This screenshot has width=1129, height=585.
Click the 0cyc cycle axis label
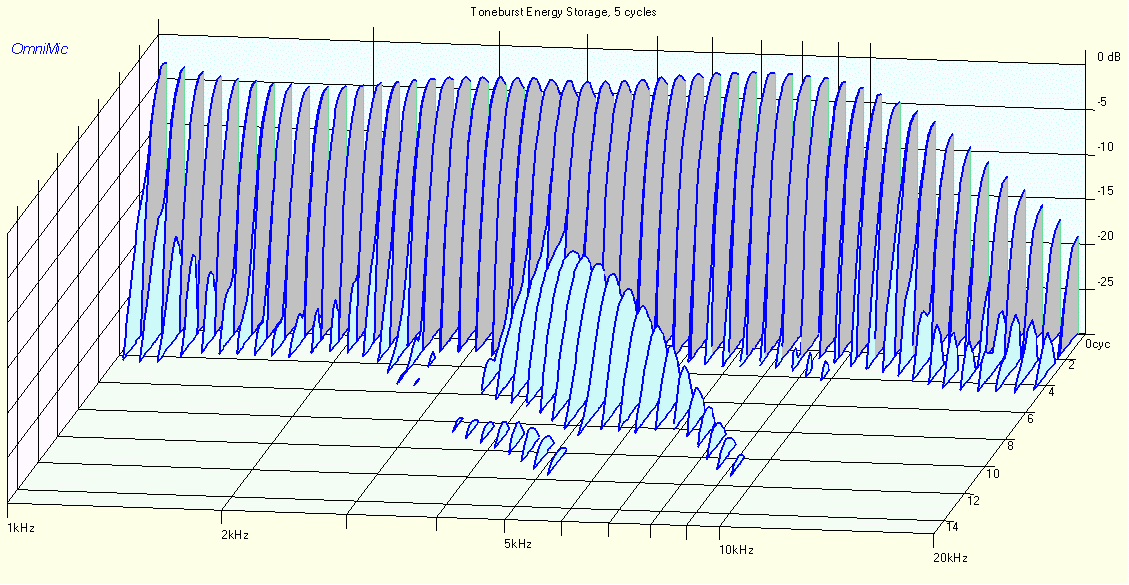(1098, 344)
